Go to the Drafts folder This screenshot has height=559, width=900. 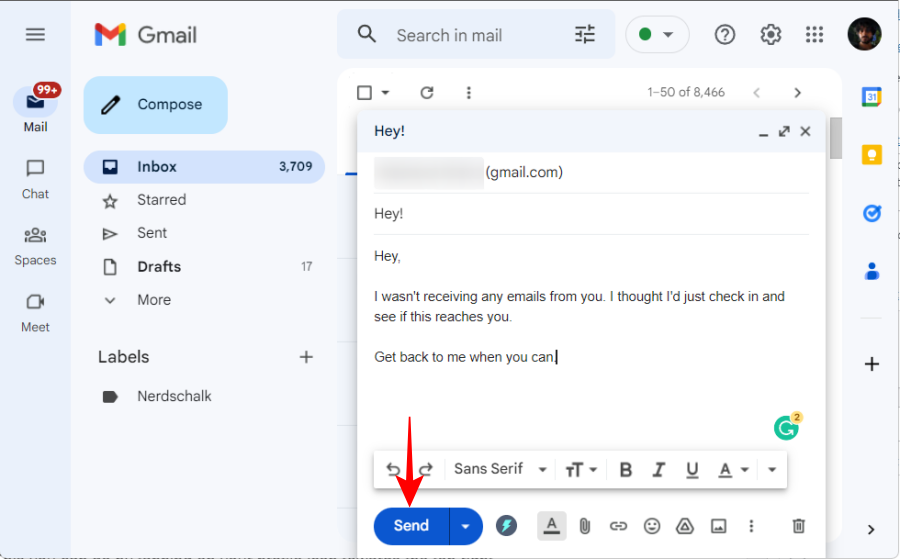[x=159, y=267]
